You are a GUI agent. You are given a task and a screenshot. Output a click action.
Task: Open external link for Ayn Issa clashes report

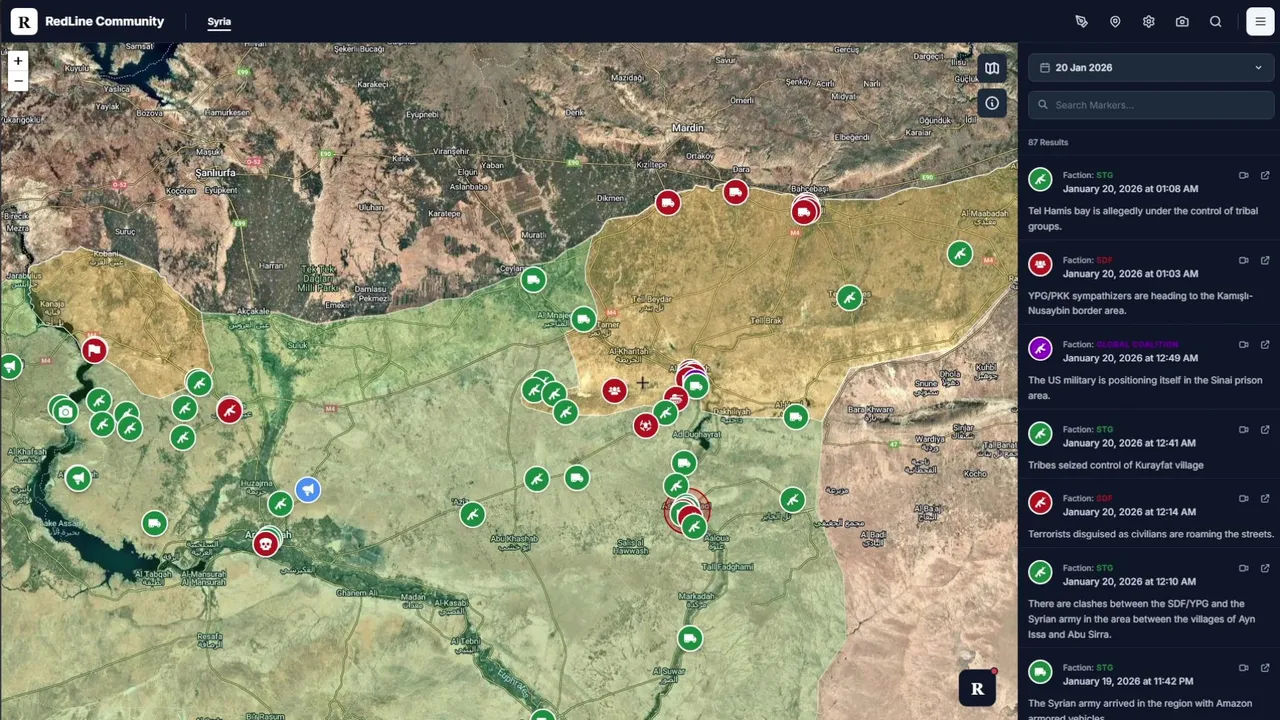click(1265, 568)
